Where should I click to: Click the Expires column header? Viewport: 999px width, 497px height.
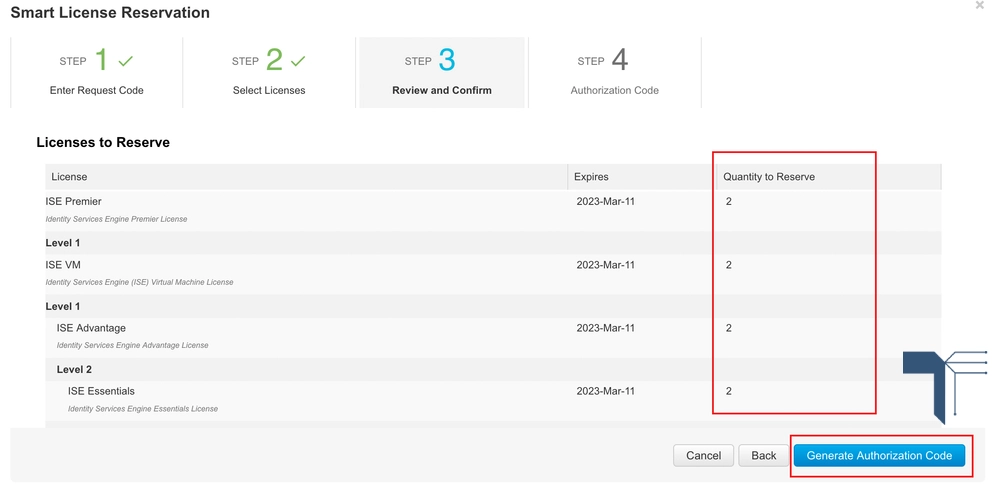642,176
